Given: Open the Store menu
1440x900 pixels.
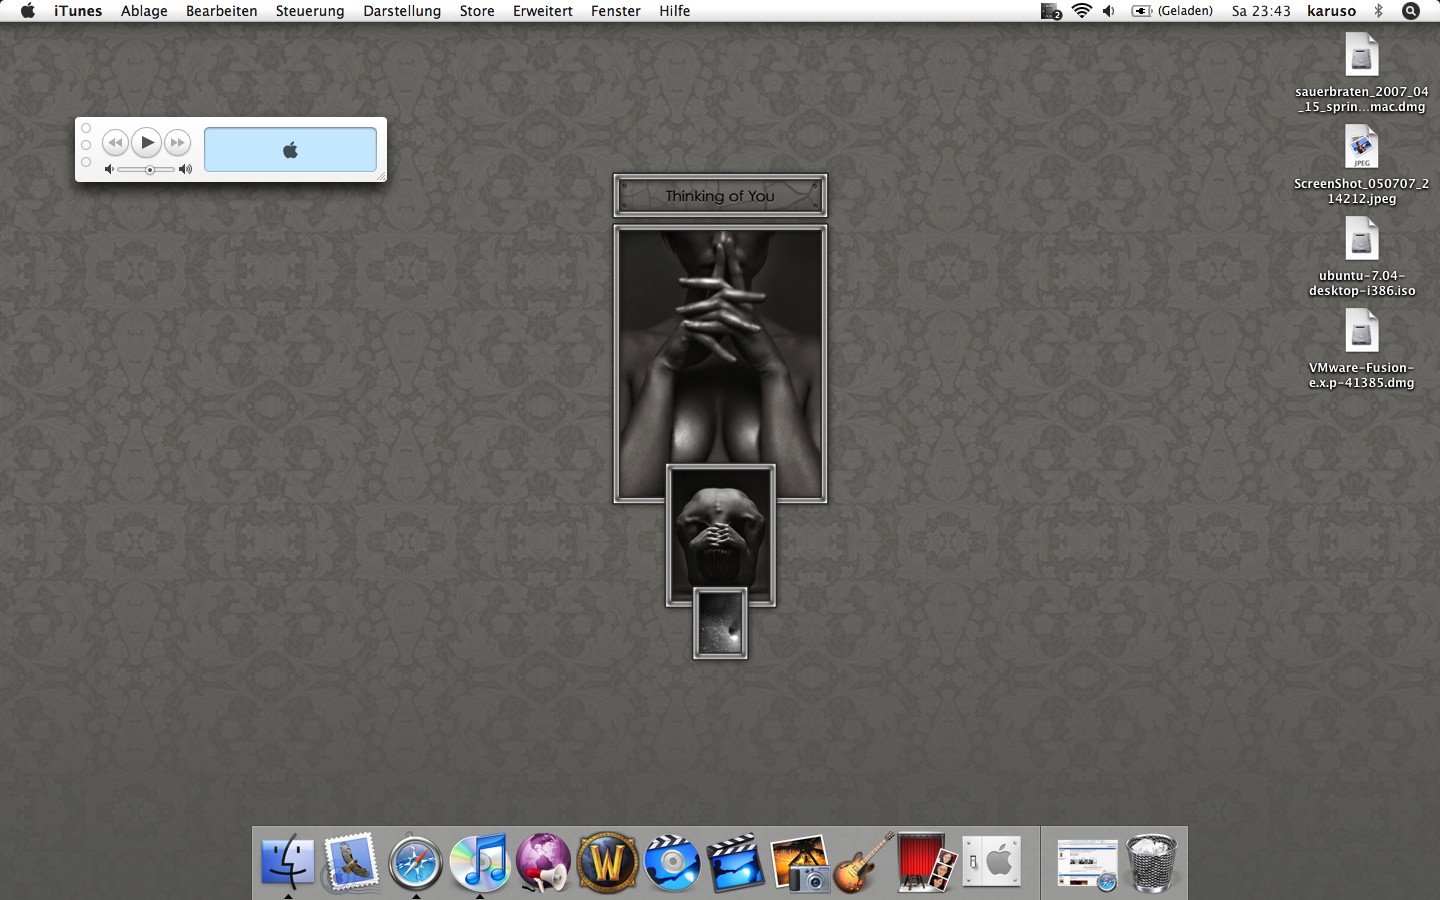Looking at the screenshot, I should click(477, 11).
